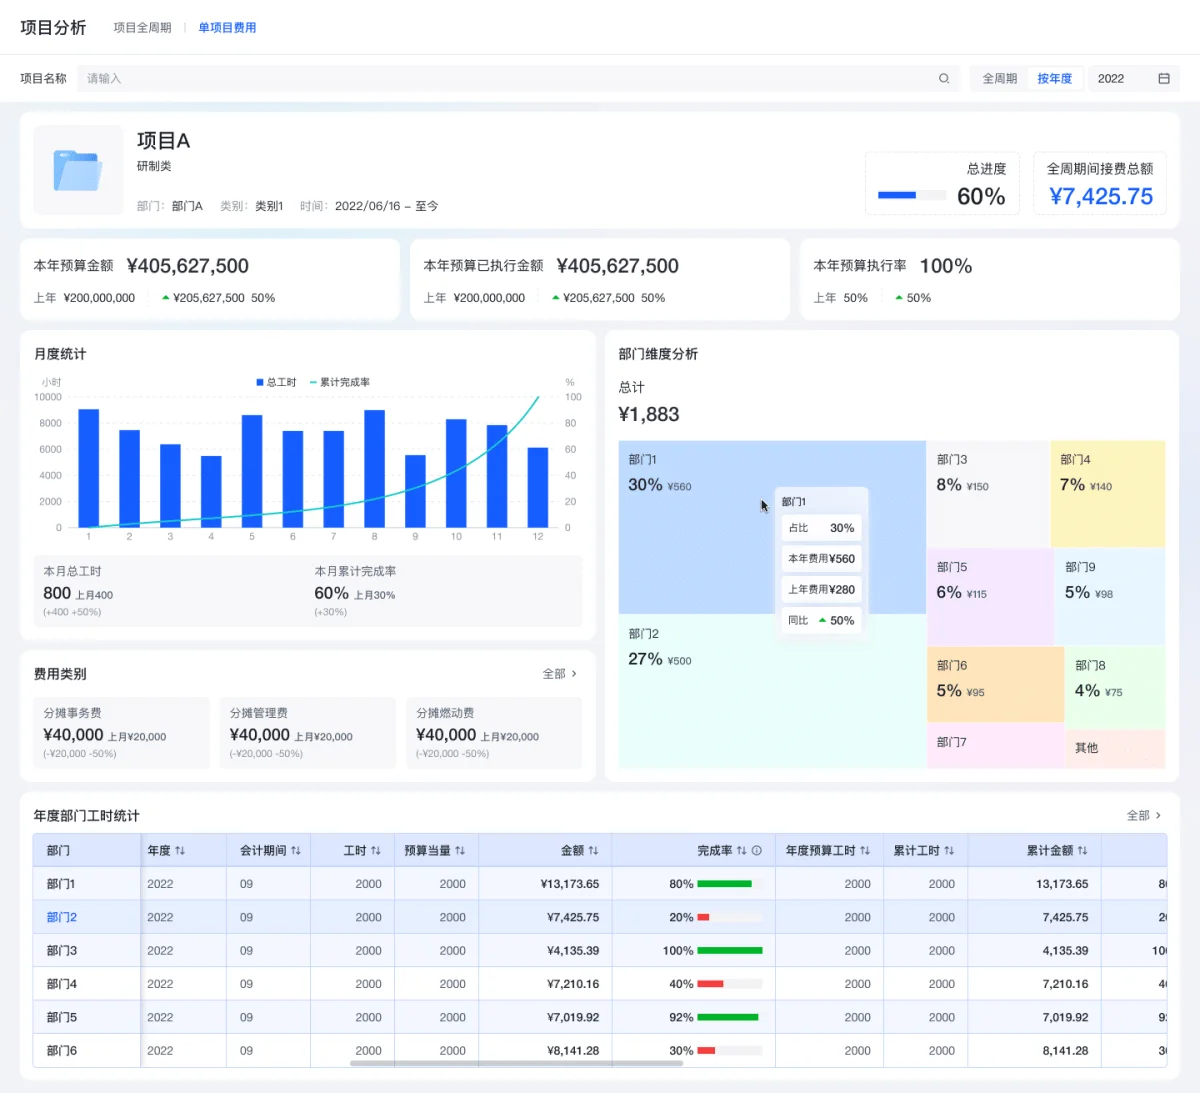Image resolution: width=1200 pixels, height=1093 pixels.
Task: Switch to 项目全周期 tab
Action: (142, 28)
